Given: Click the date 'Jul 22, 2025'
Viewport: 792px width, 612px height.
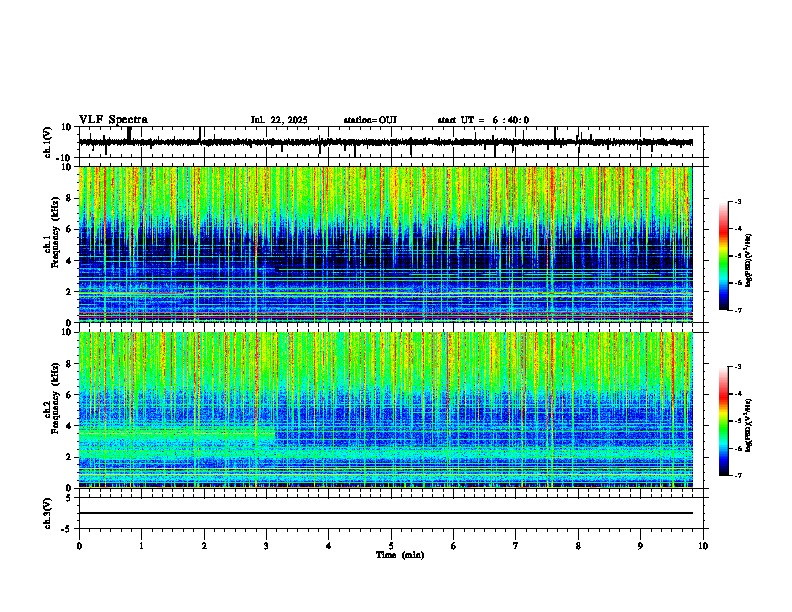Looking at the screenshot, I should click(x=279, y=120).
